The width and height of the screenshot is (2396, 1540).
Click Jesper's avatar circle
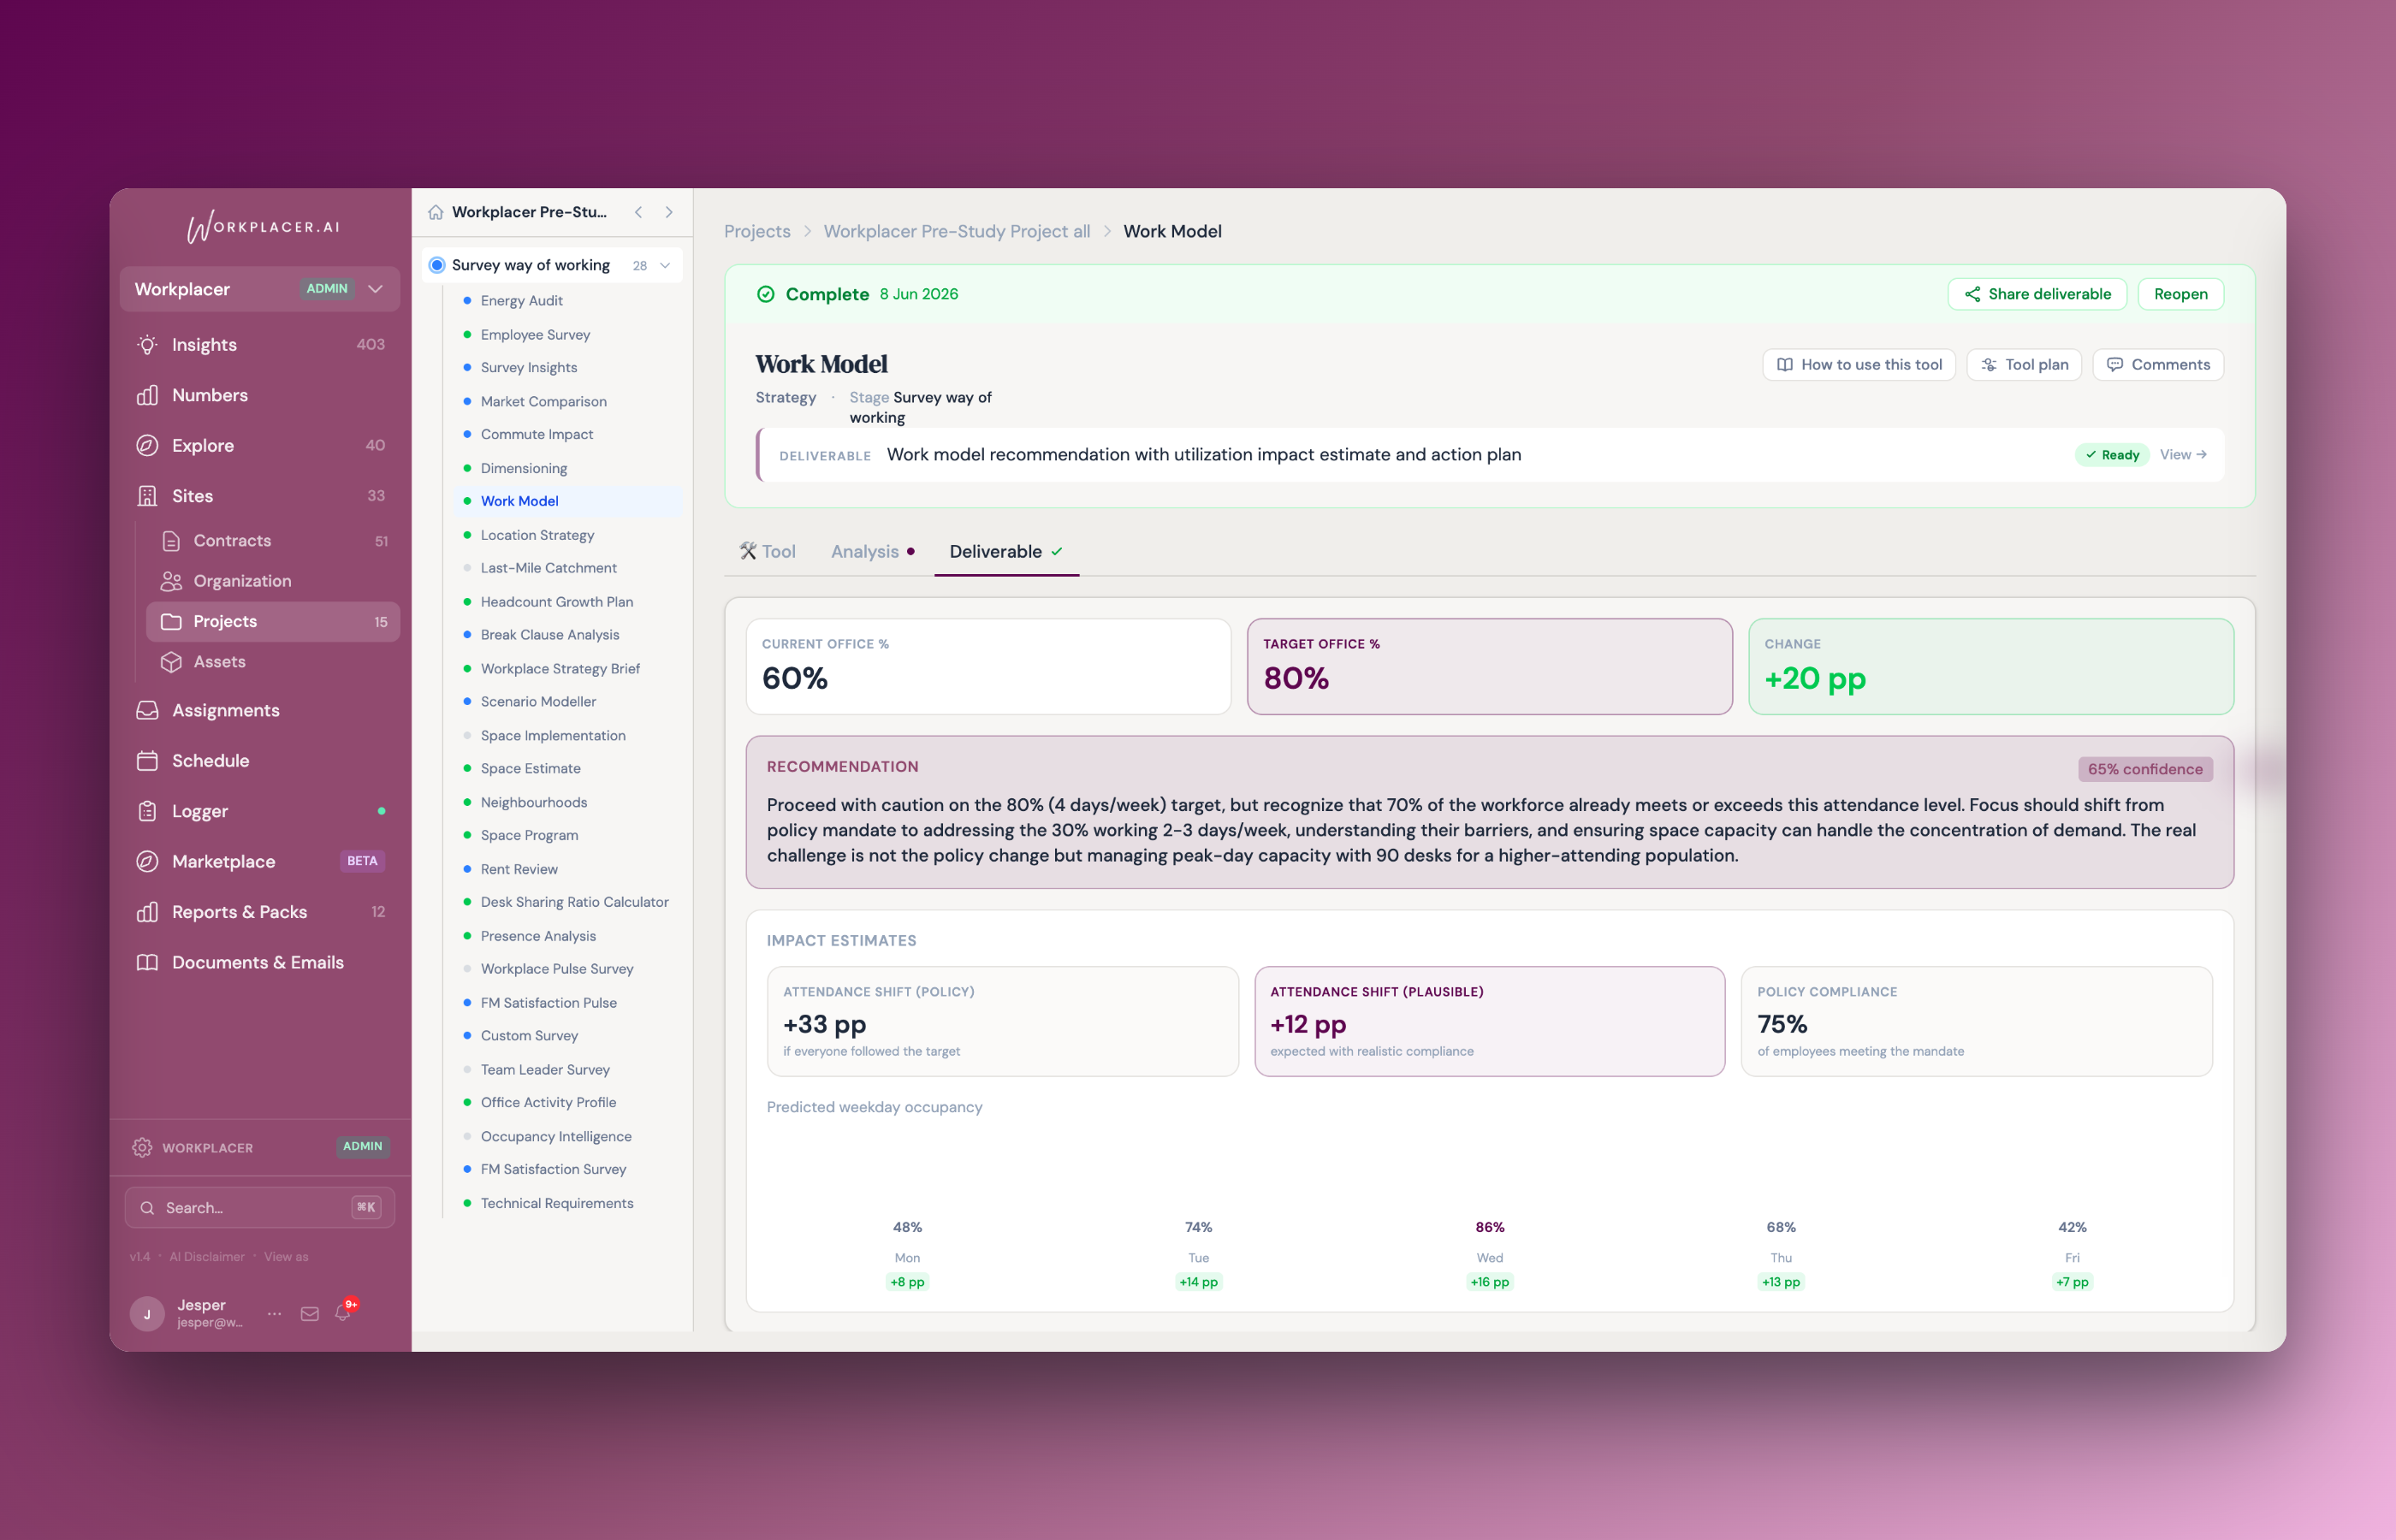click(x=147, y=1314)
